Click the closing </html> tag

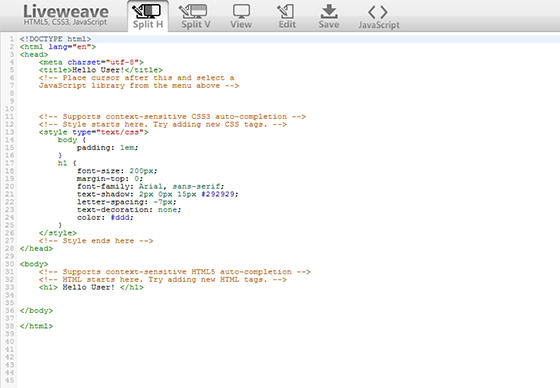pyautogui.click(x=36, y=326)
